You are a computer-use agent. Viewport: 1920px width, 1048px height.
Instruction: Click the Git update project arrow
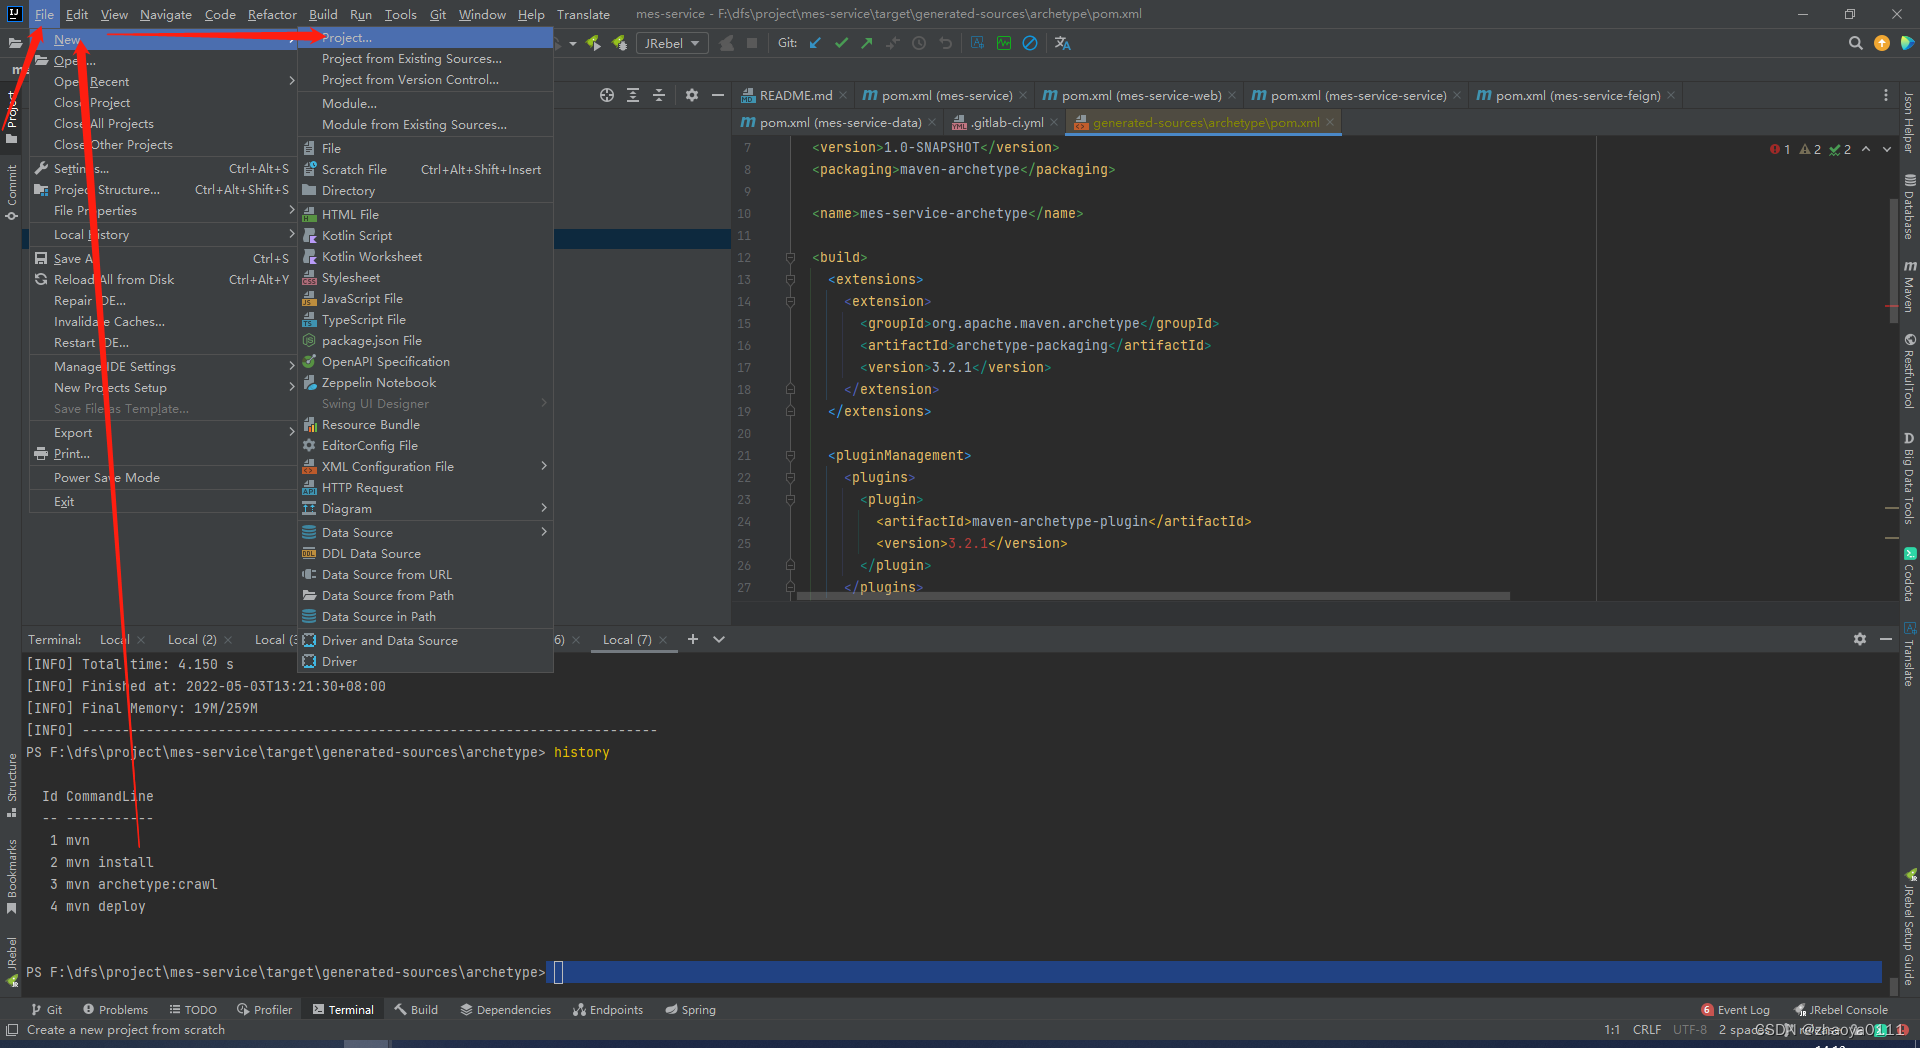pos(815,43)
